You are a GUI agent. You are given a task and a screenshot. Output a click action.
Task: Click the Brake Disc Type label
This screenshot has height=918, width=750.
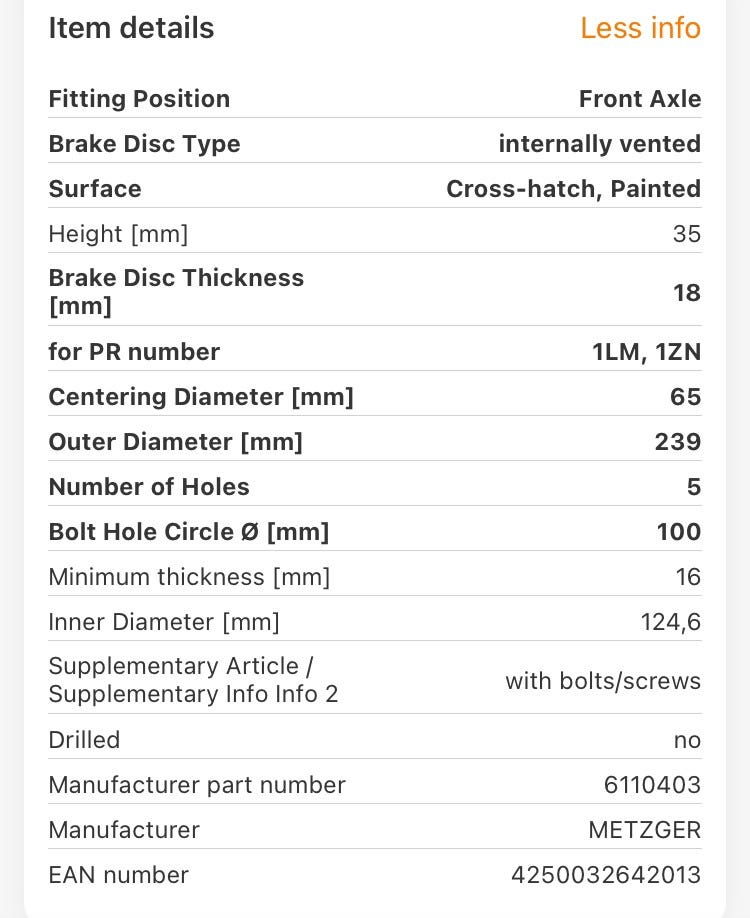pos(144,144)
